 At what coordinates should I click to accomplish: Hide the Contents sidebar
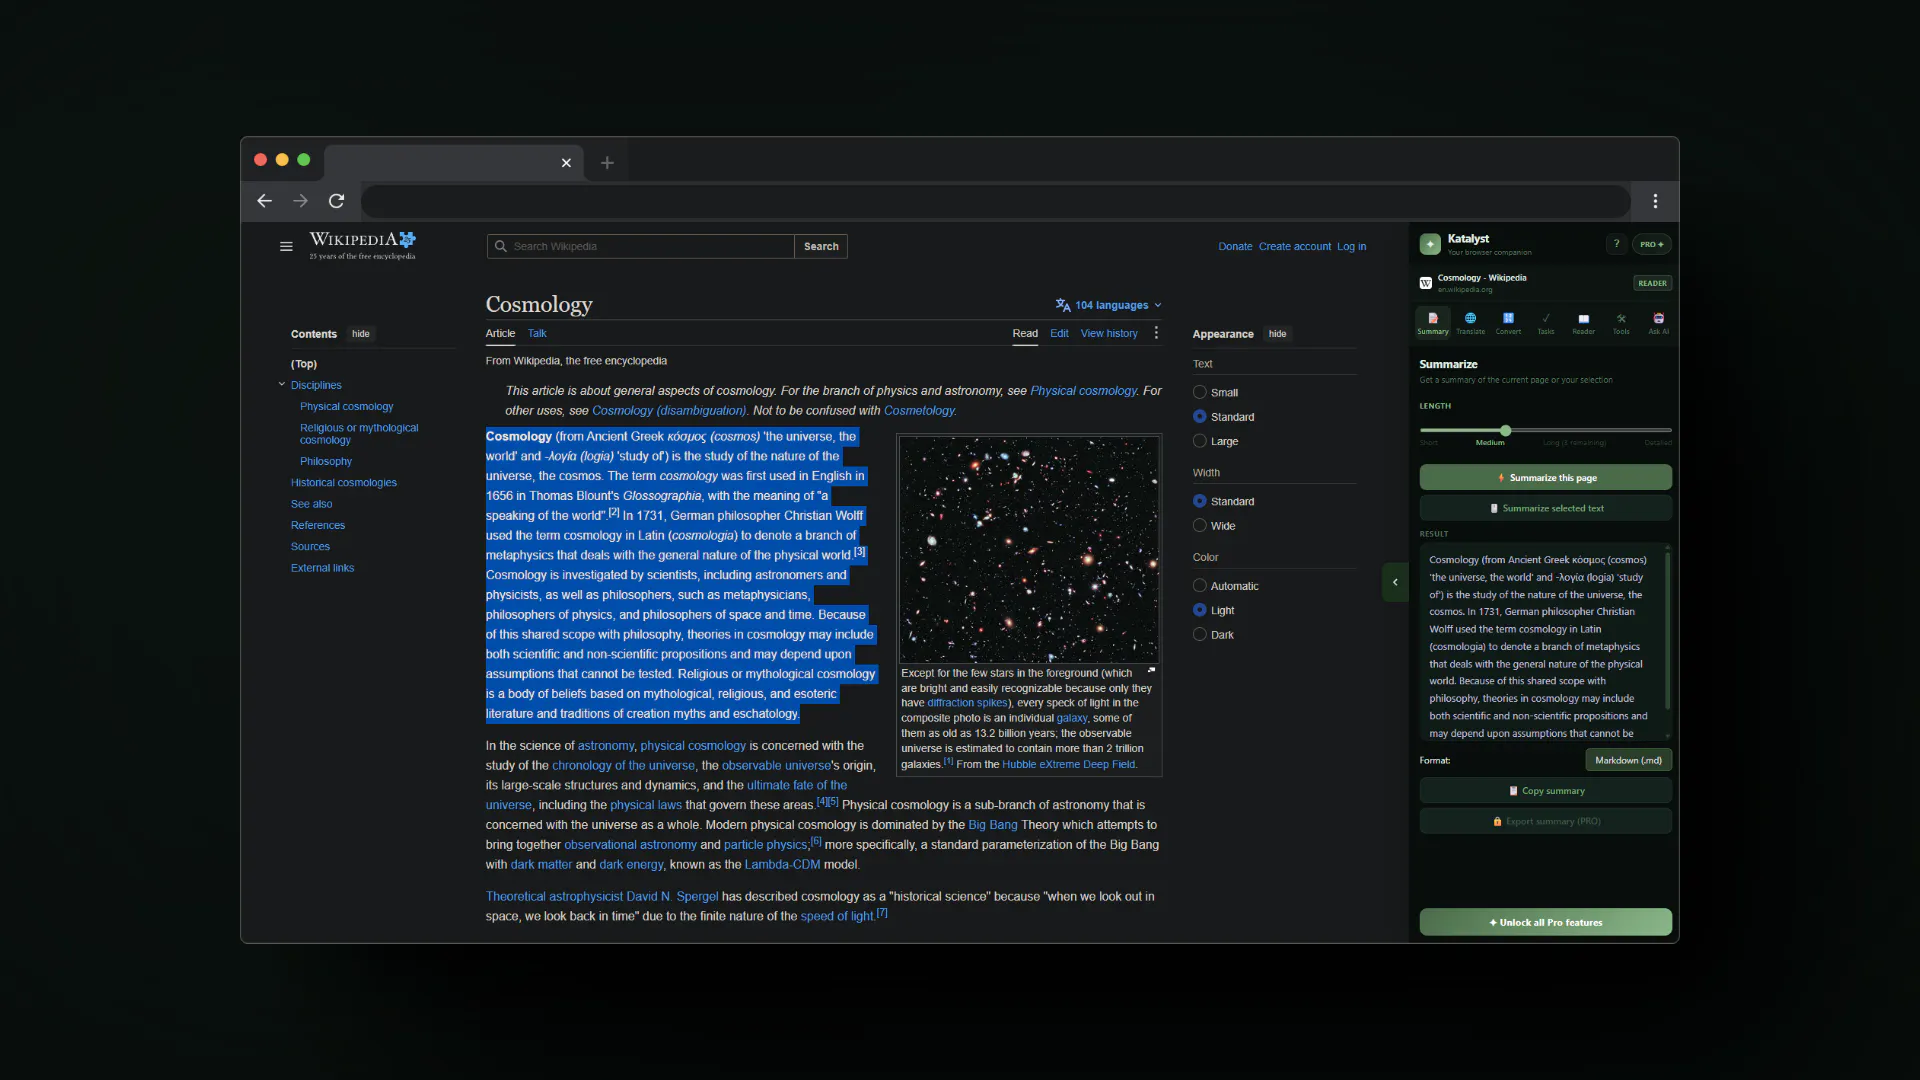[361, 334]
